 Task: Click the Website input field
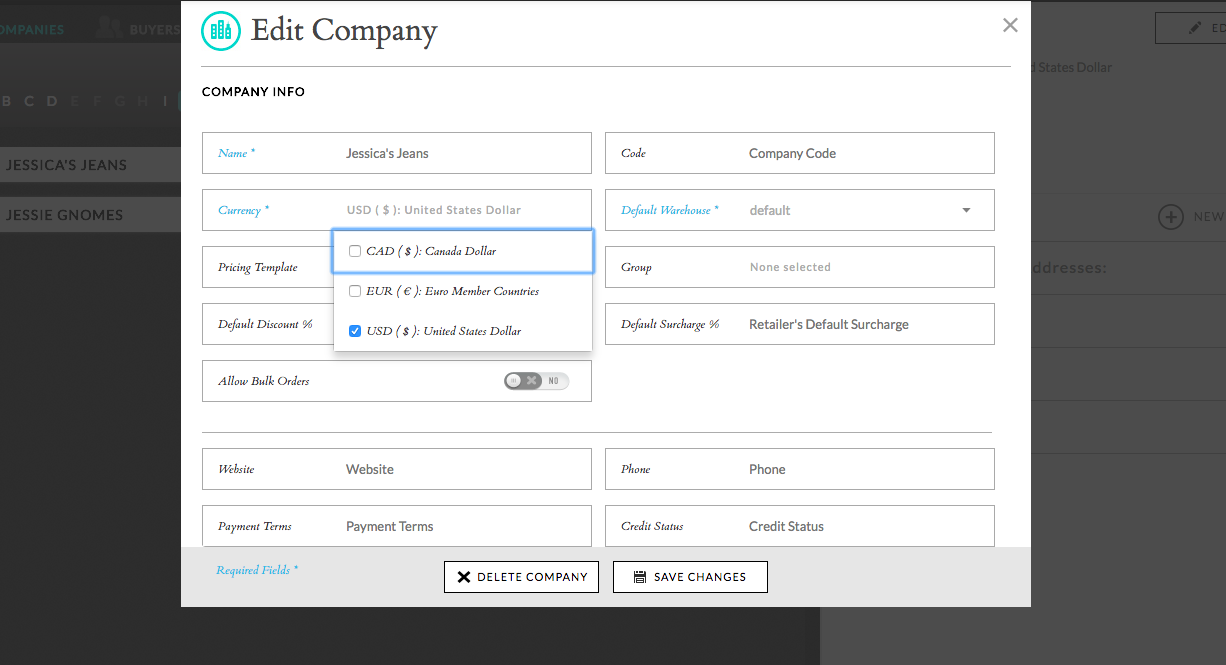397,469
